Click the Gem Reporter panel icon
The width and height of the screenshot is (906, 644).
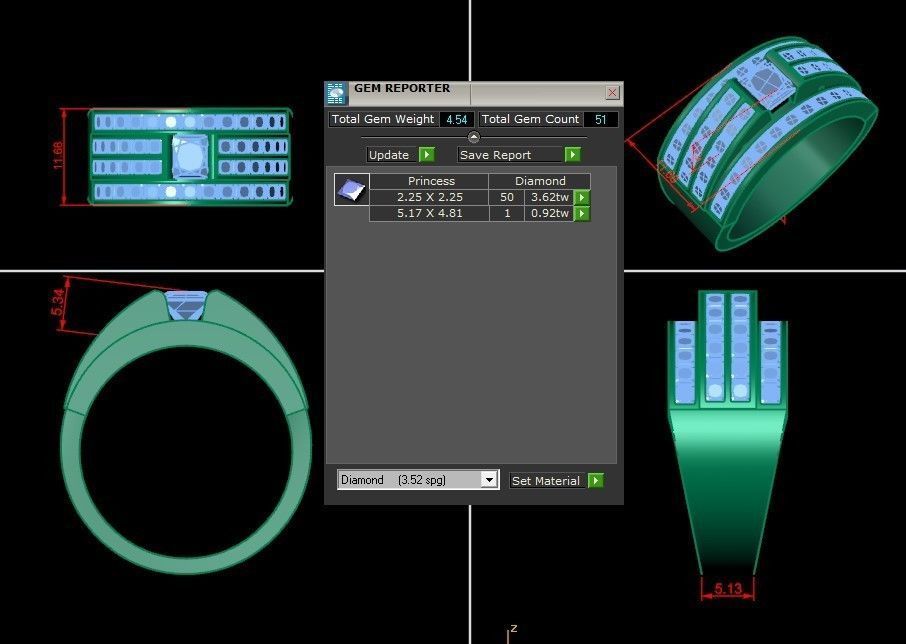tap(336, 93)
